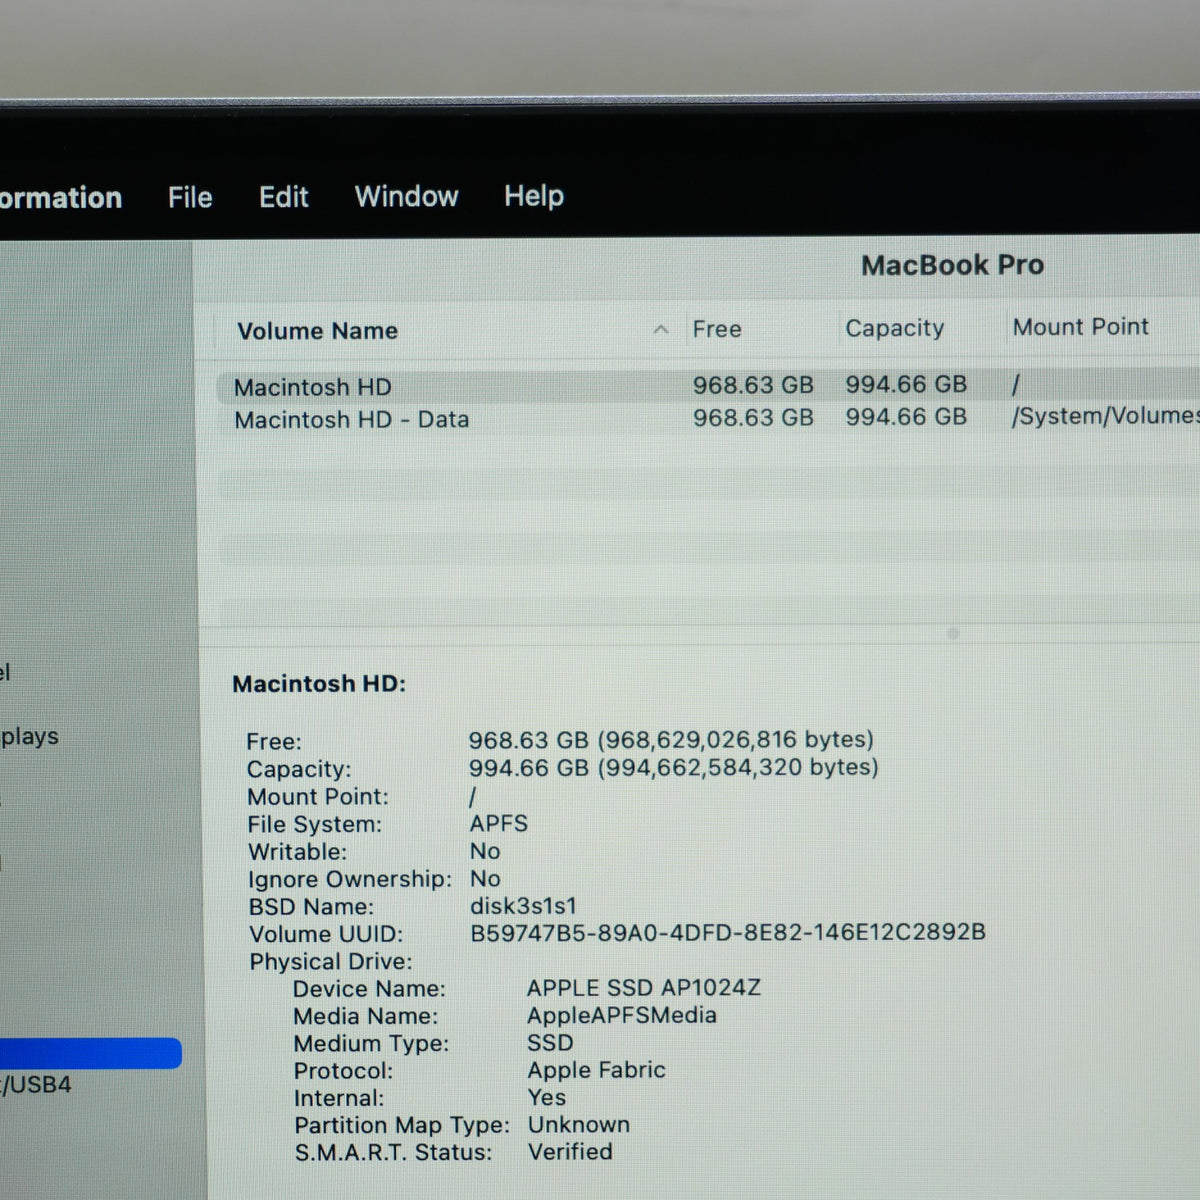
Task: Click the Macintosh HD: details heading
Action: 319,684
